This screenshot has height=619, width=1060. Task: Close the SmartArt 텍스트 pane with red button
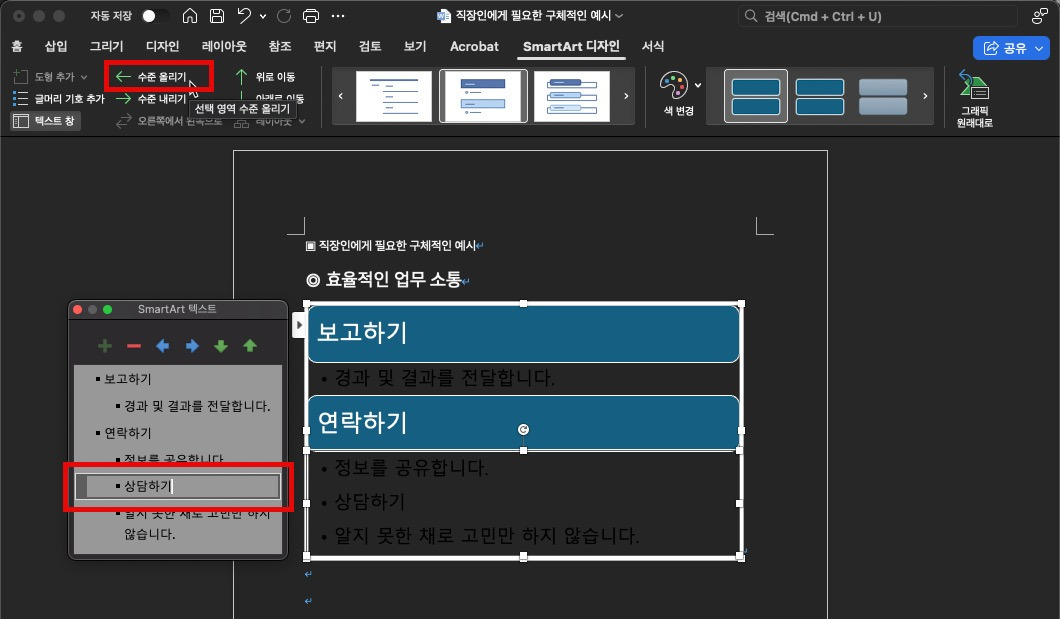[78, 310]
